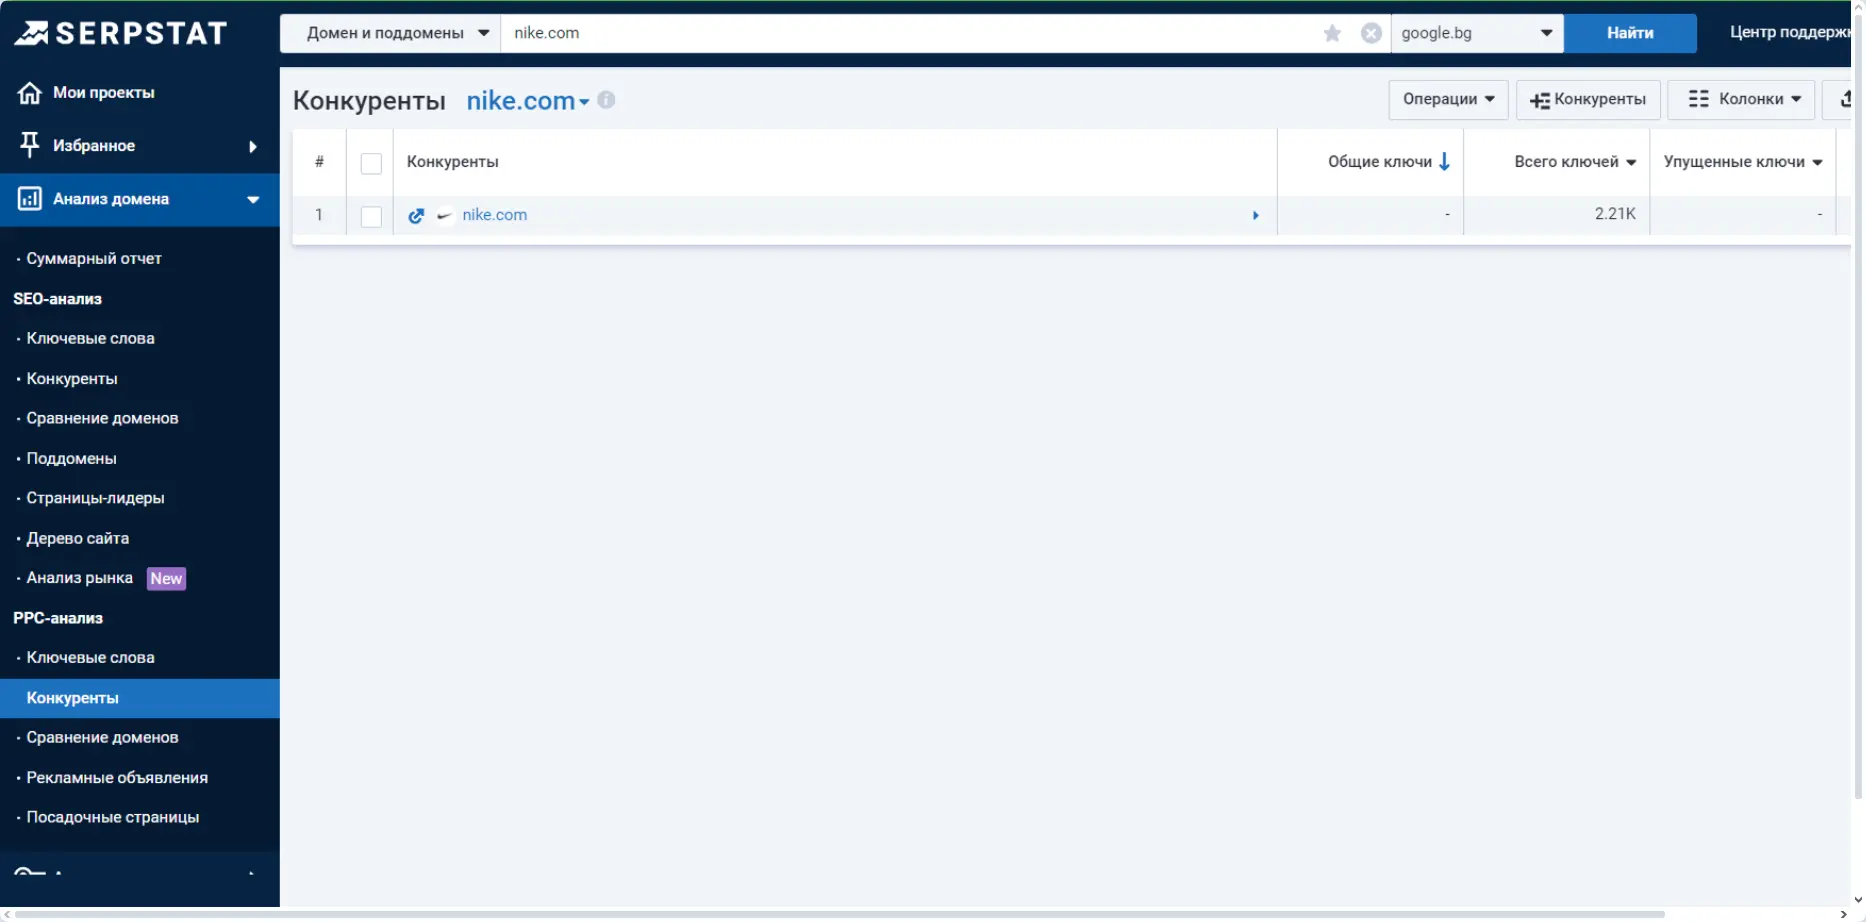
Task: Clear the search field with the X icon
Action: [1371, 33]
